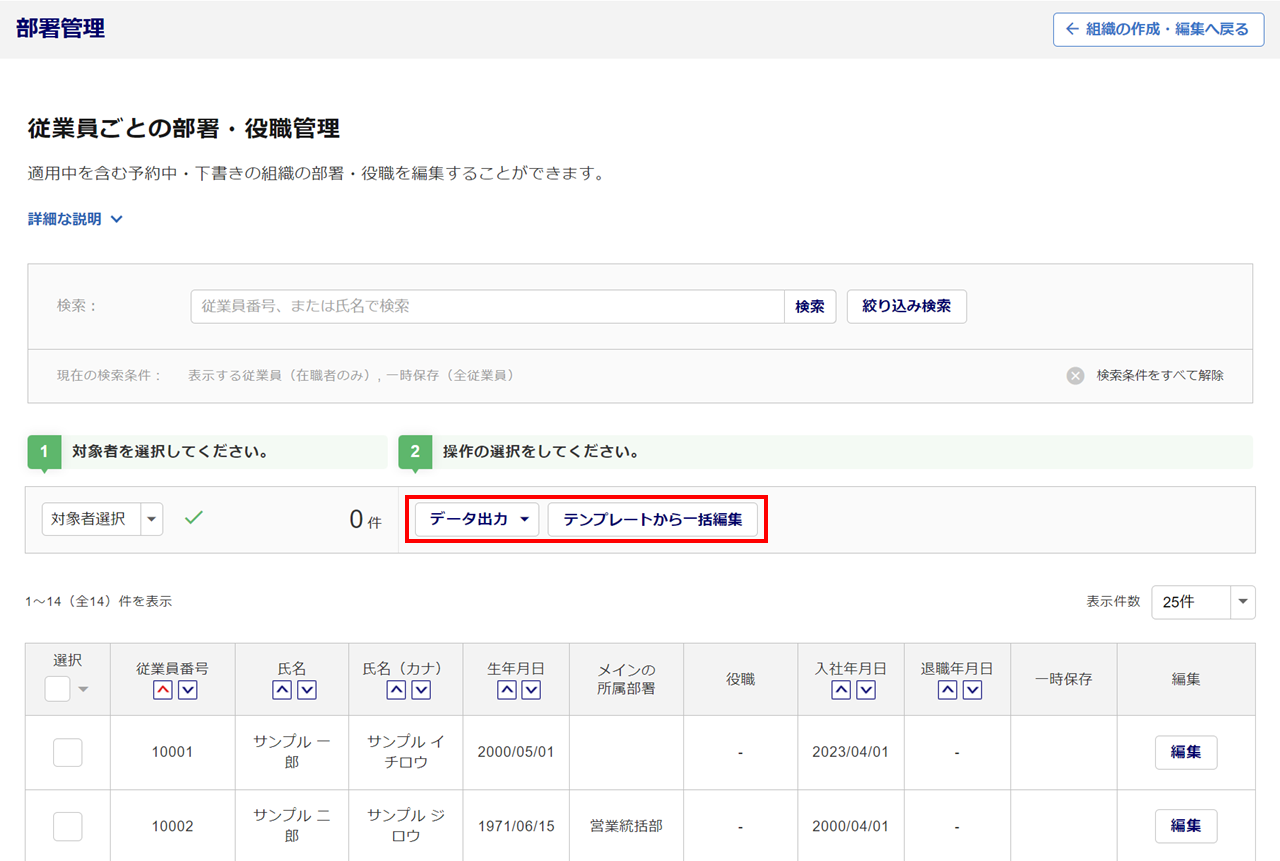This screenshot has width=1280, height=861.
Task: Click the X icon beside 検索条件をすべて解除
Action: coord(1075,376)
